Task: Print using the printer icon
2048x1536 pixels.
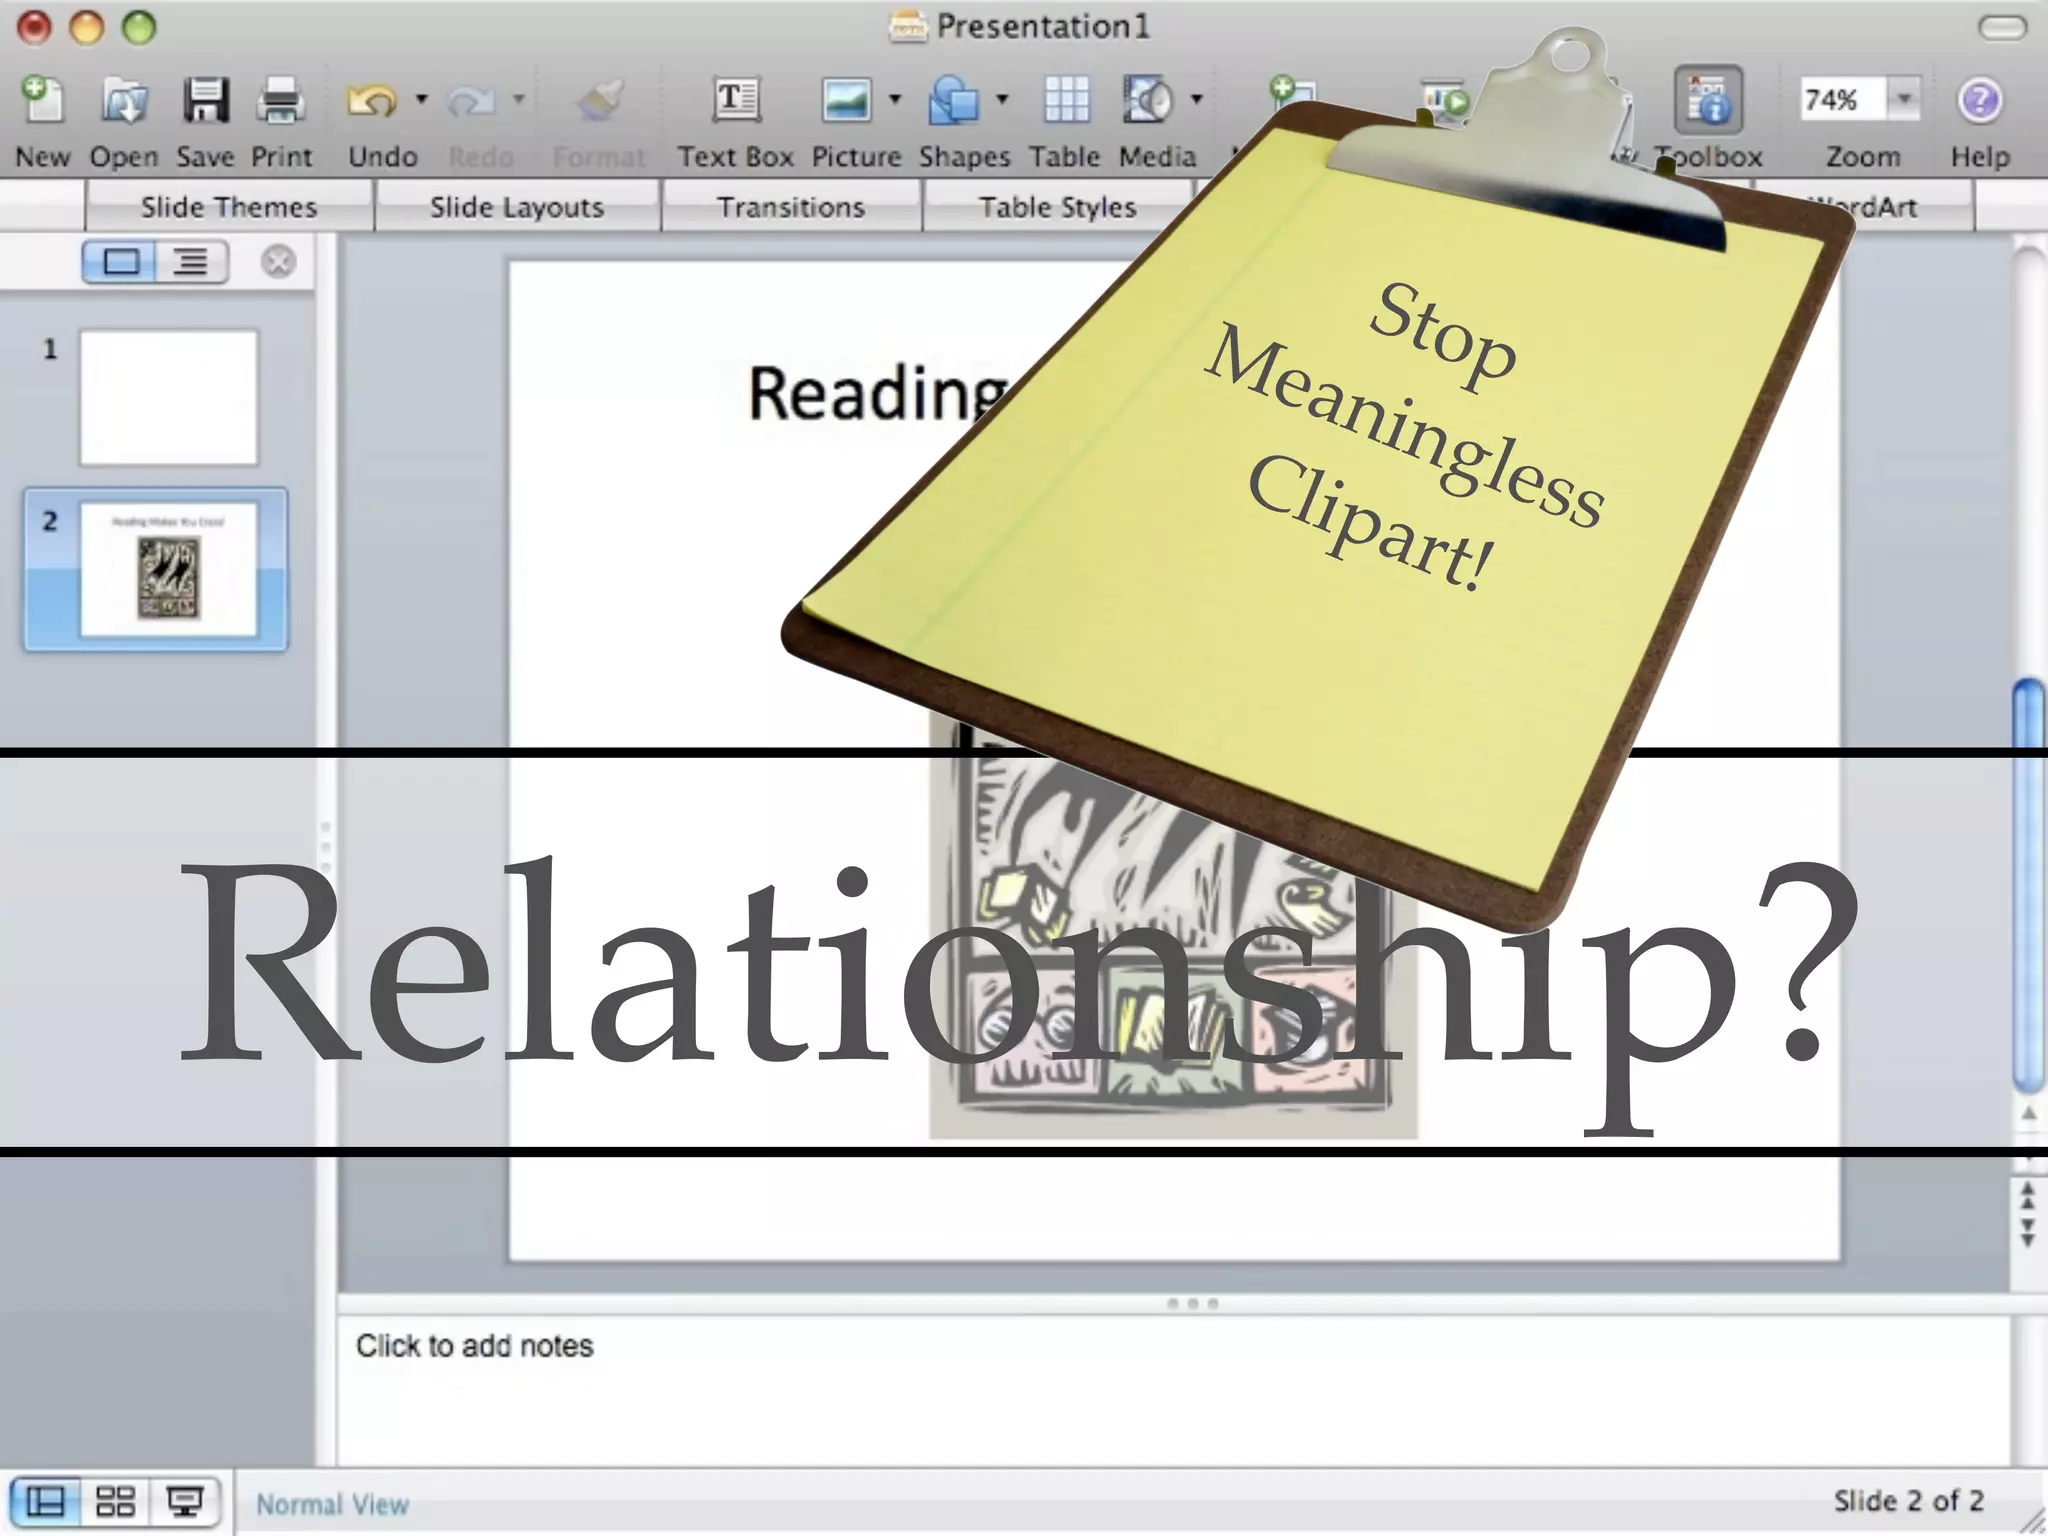Action: [x=281, y=101]
